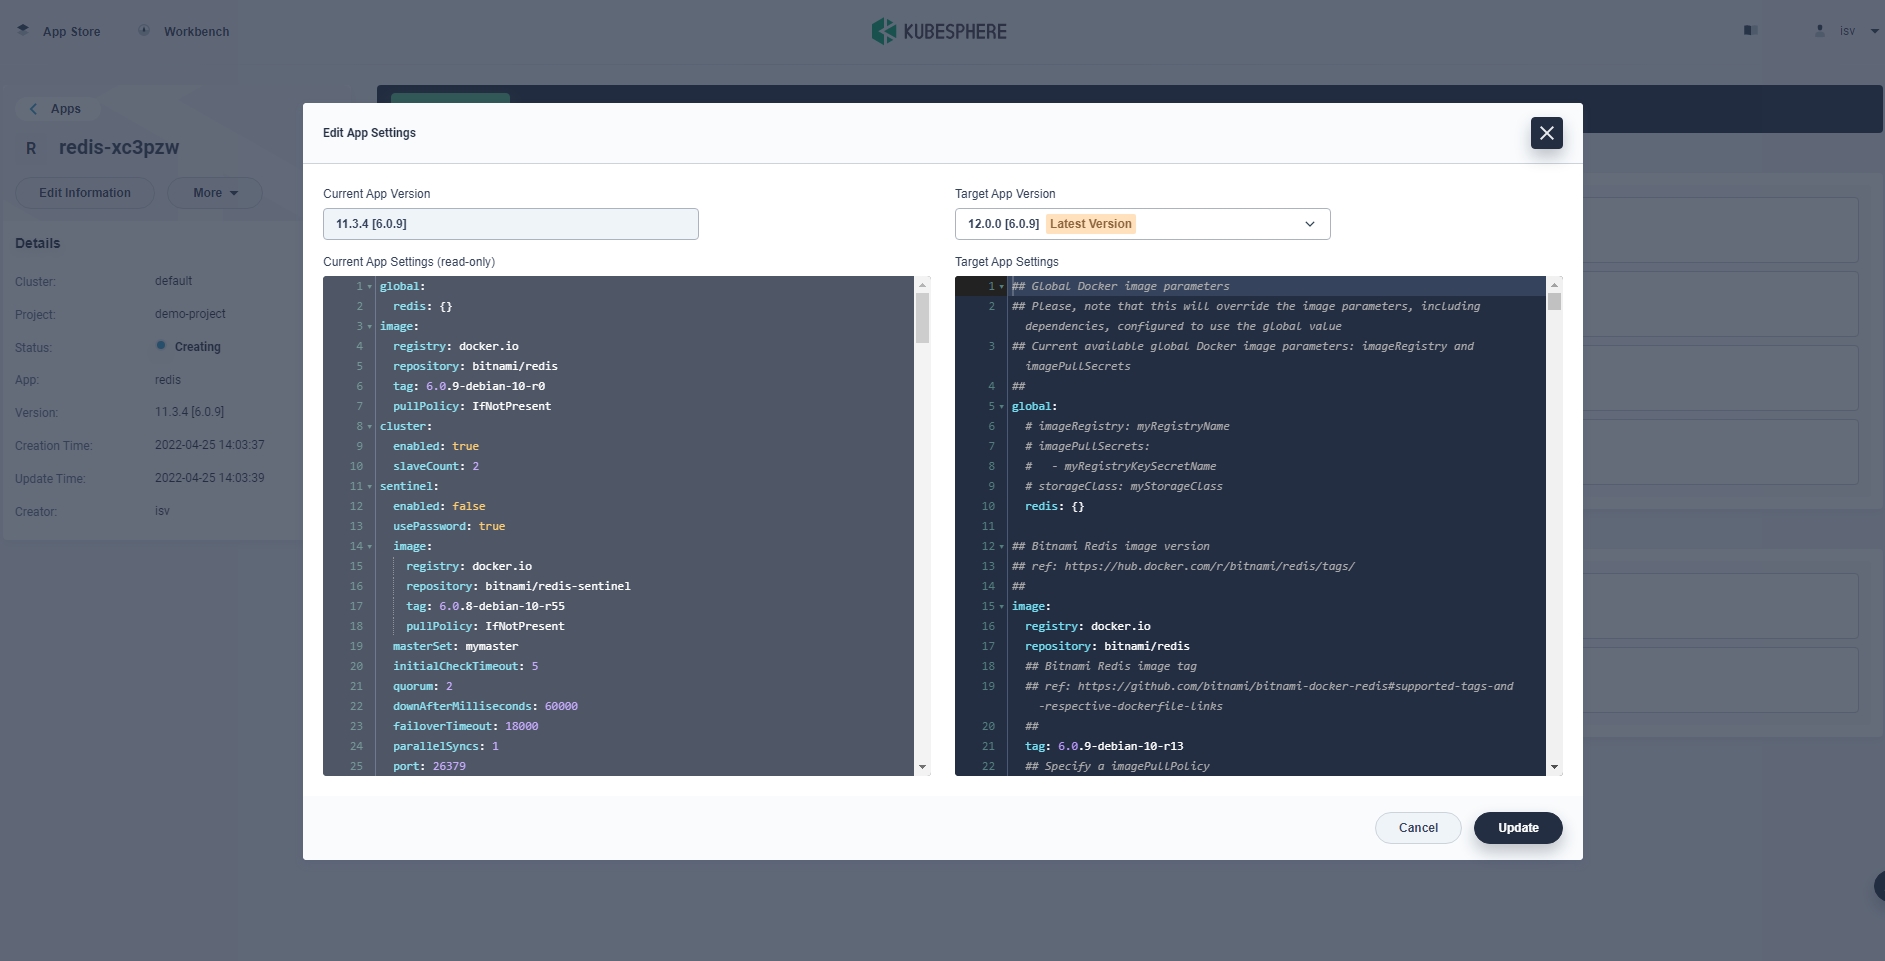Collapse the 'image' block in current settings
Image resolution: width=1885 pixels, height=961 pixels.
(x=370, y=327)
